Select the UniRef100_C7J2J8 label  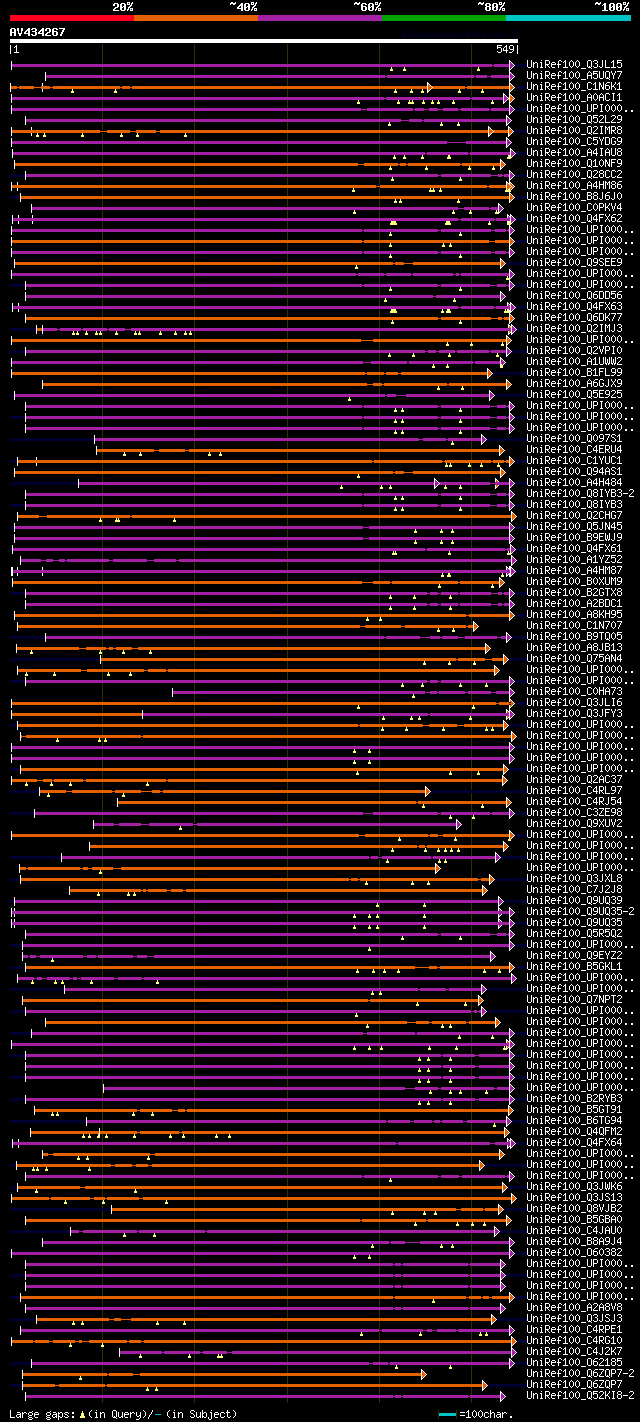pyautogui.click(x=574, y=889)
